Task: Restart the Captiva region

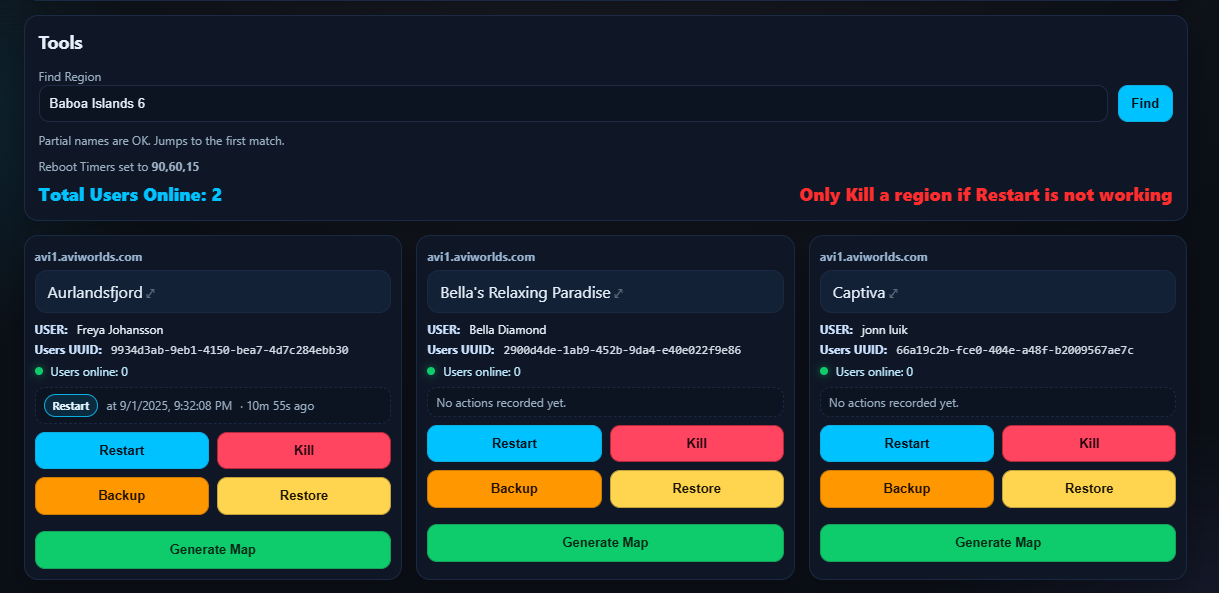Action: click(907, 443)
